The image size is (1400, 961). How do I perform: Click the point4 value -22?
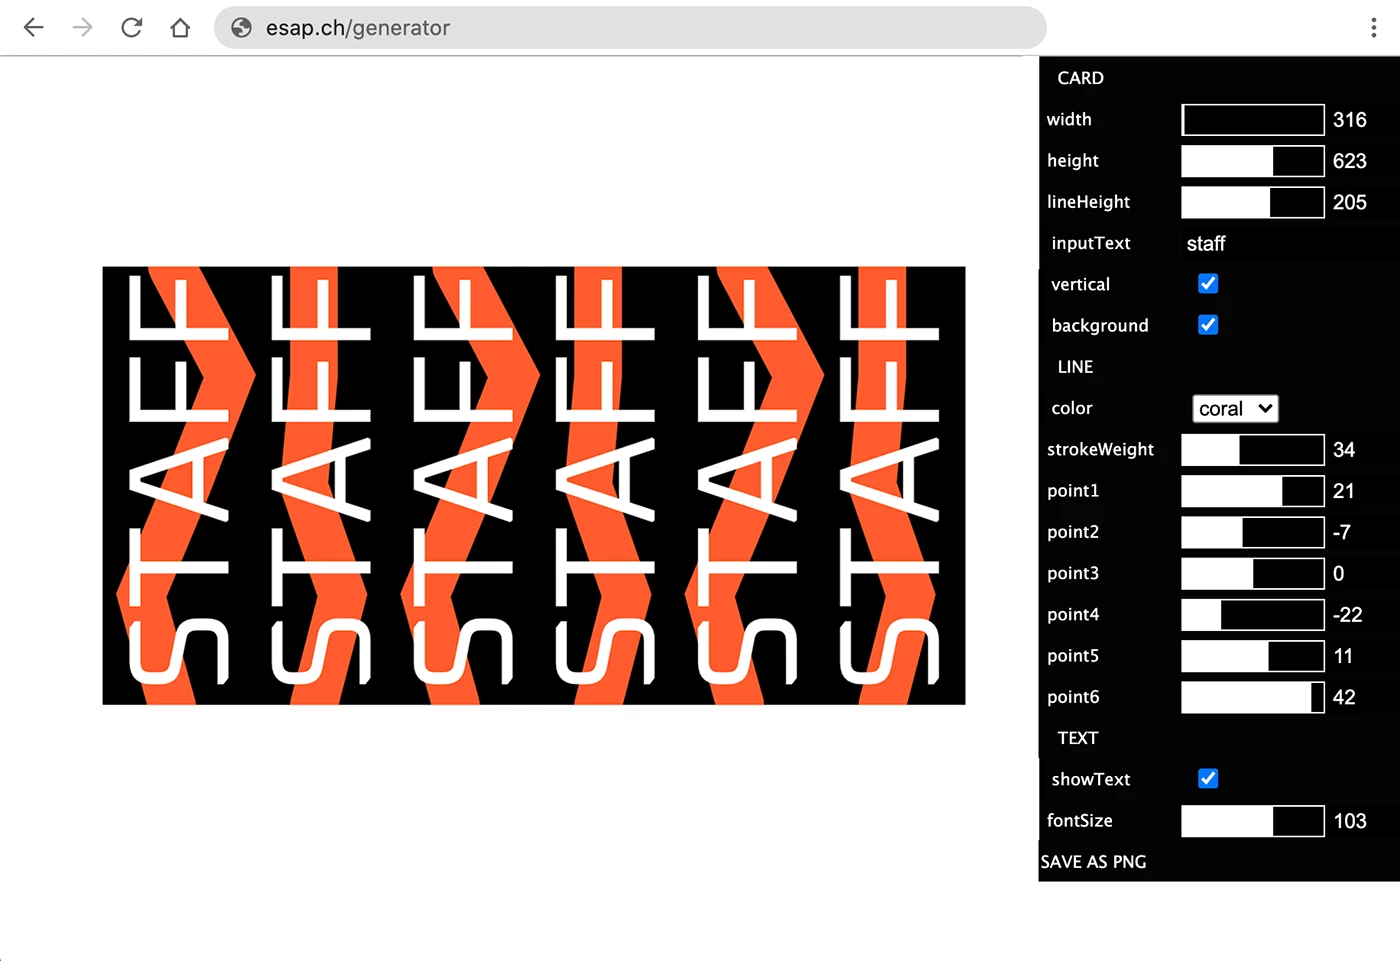coord(1348,614)
